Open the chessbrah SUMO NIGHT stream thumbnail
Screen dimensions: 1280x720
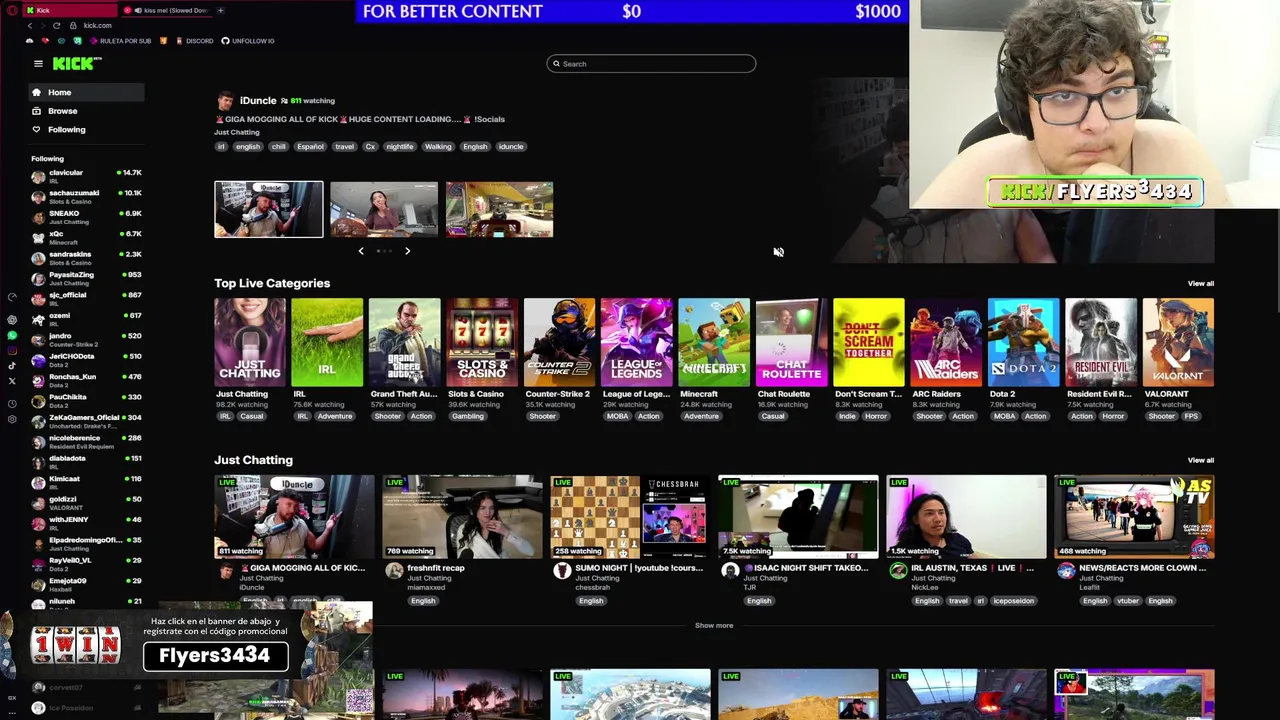point(630,516)
